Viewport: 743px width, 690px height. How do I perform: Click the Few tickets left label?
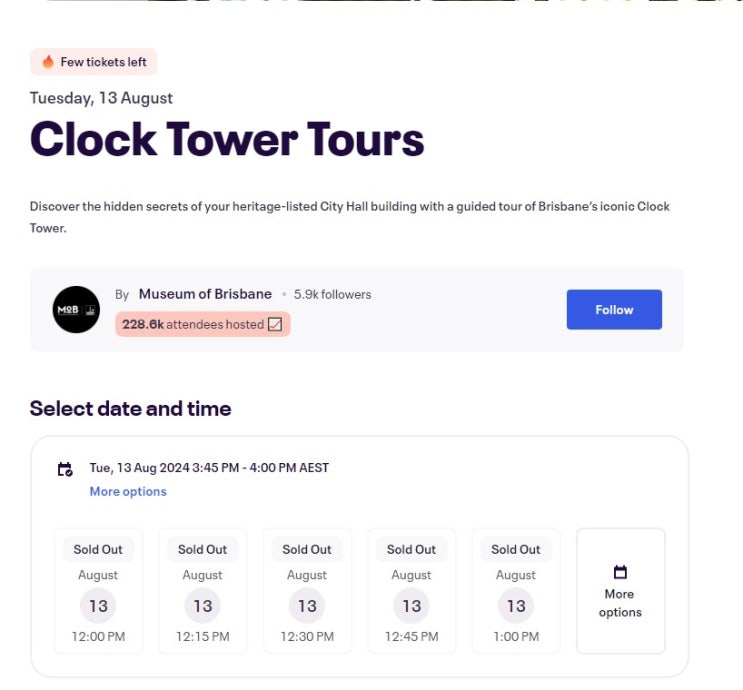point(103,62)
